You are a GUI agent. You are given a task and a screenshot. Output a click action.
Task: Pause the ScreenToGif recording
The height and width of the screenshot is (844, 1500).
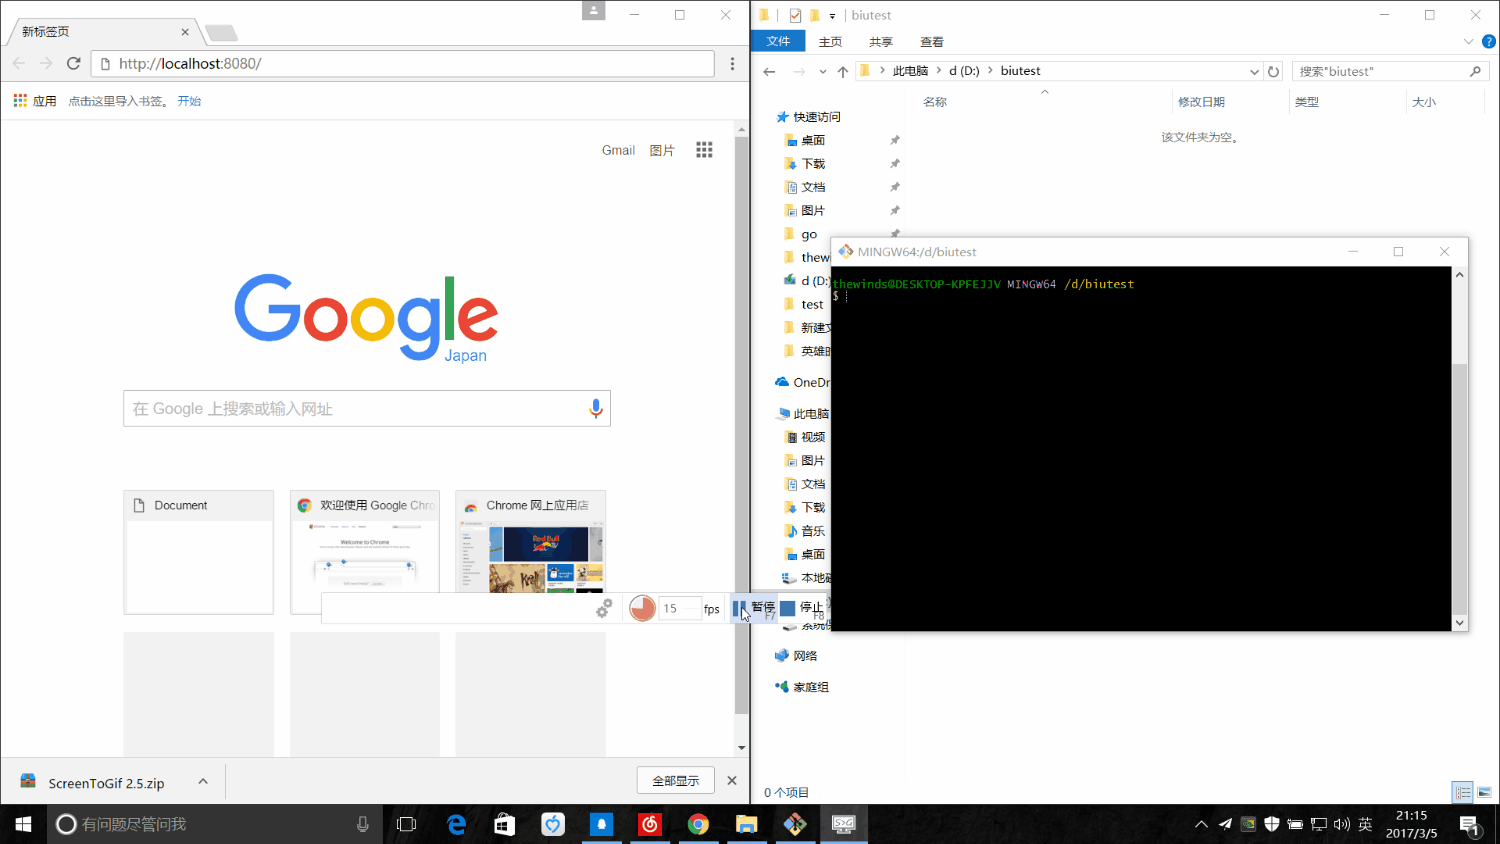click(754, 608)
